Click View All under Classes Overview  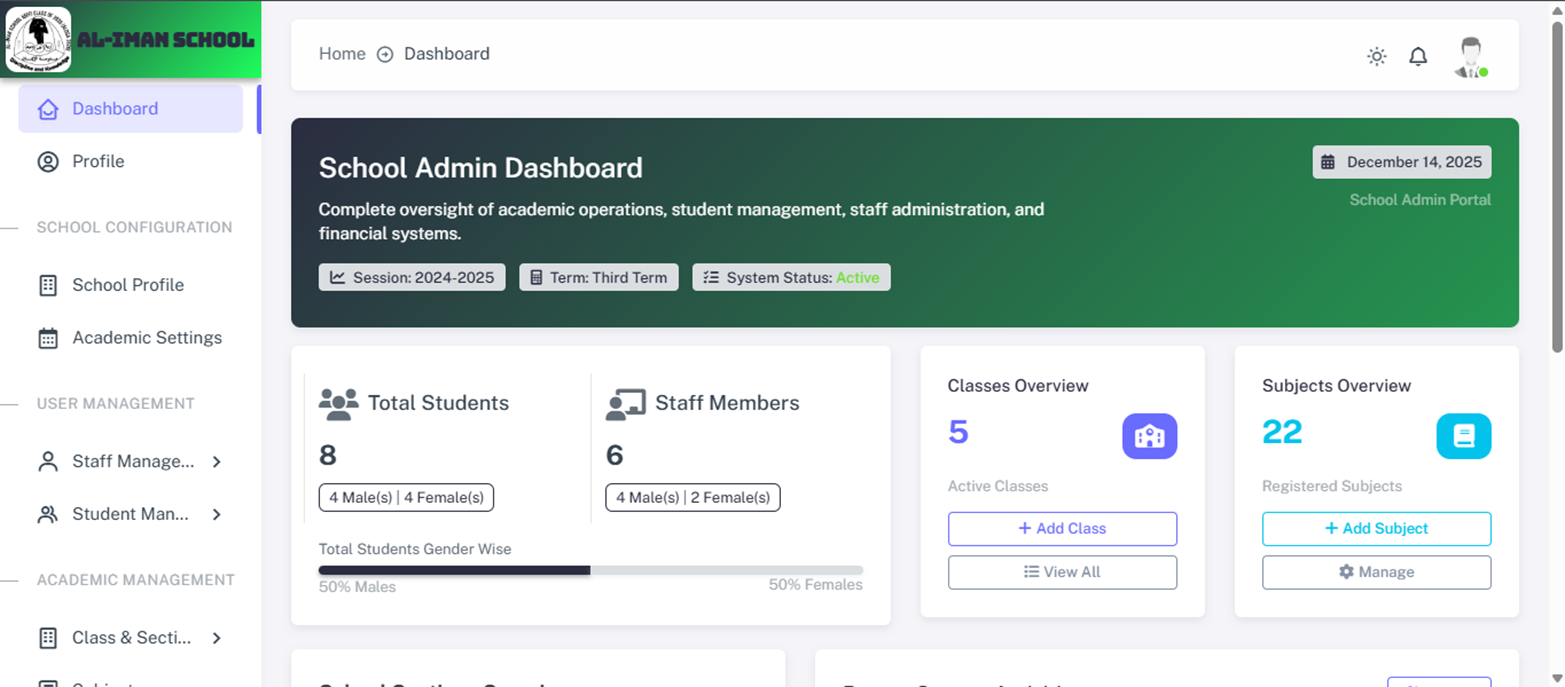point(1062,572)
